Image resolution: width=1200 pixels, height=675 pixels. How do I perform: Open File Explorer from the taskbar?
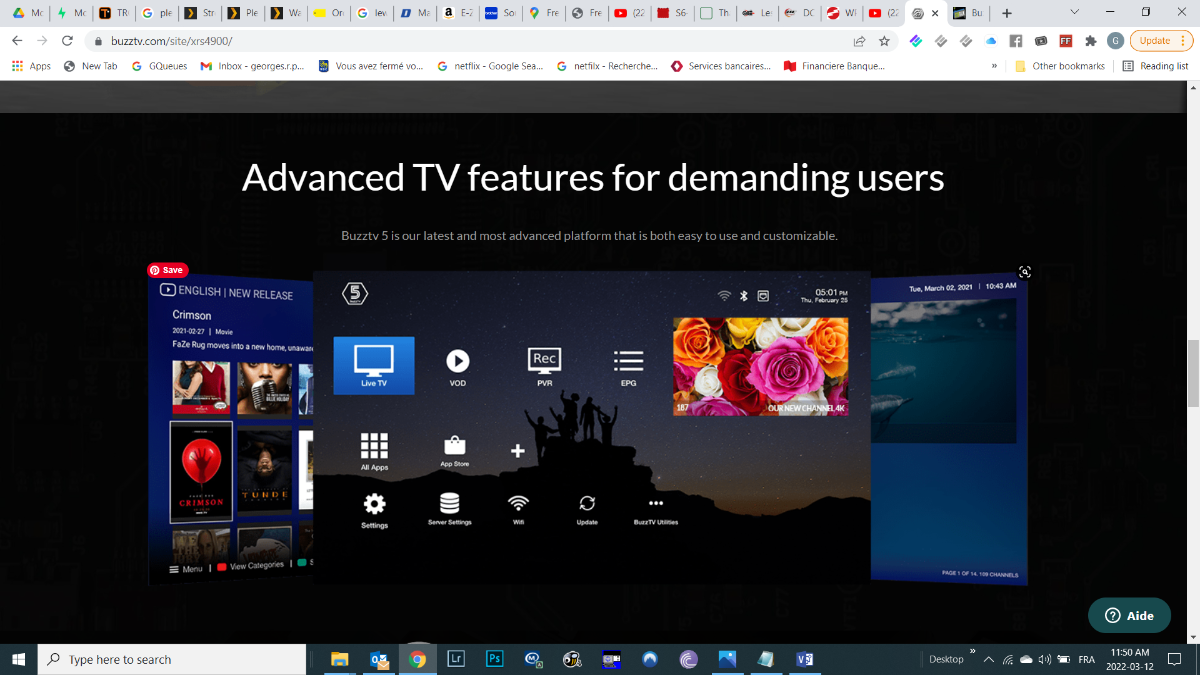pos(340,659)
